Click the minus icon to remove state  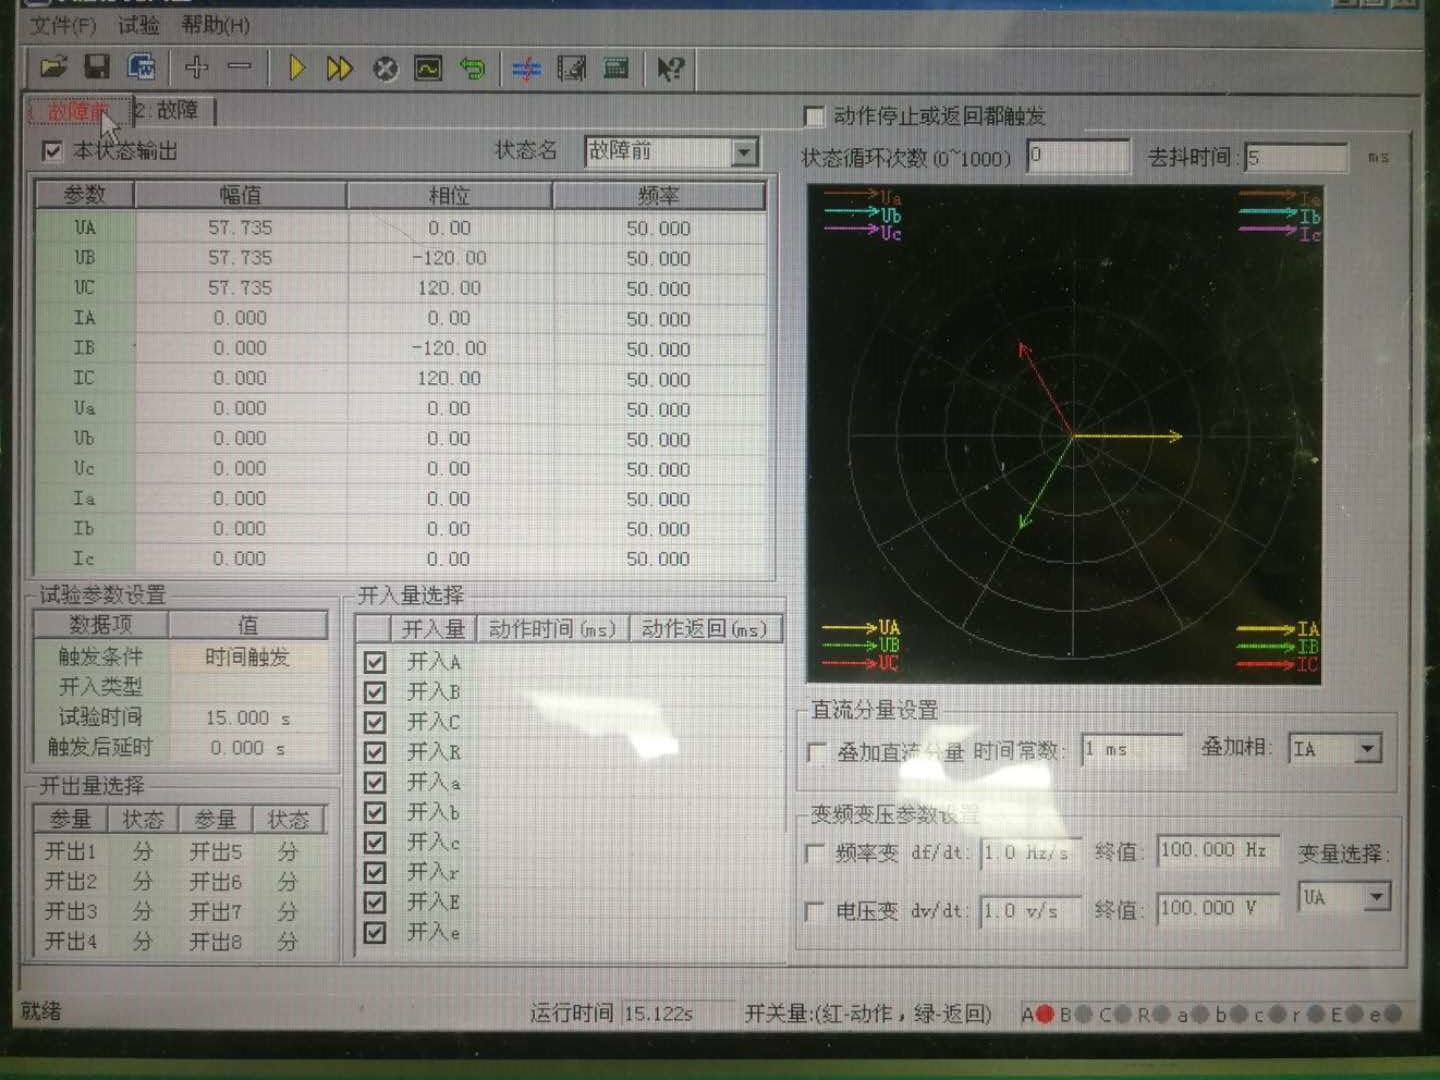[x=240, y=68]
